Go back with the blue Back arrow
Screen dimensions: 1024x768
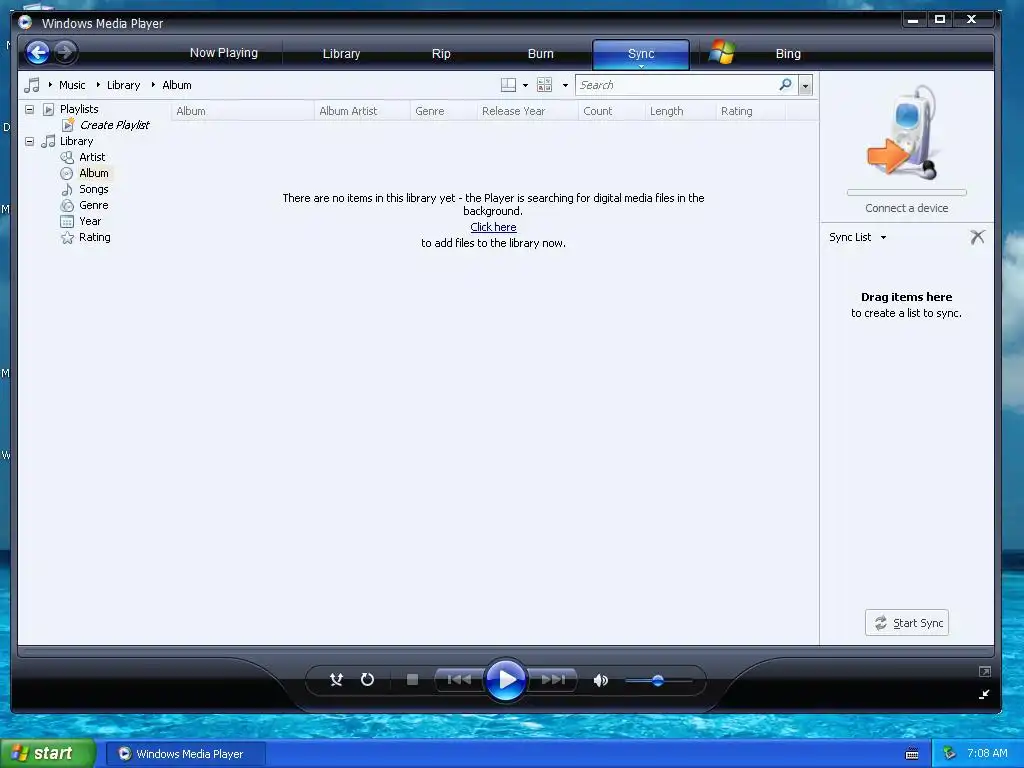38,52
